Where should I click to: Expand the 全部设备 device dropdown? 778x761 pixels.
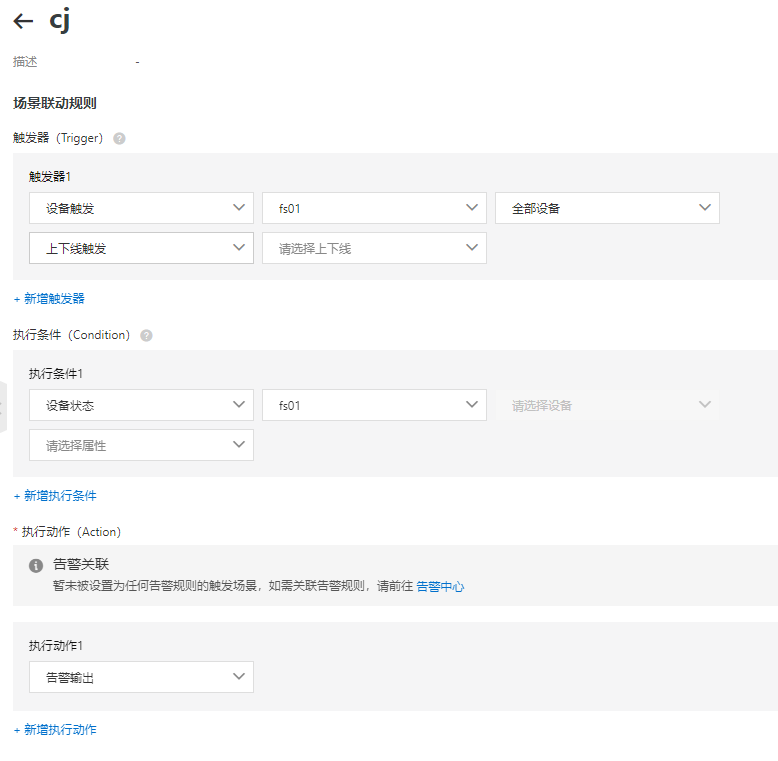(607, 208)
